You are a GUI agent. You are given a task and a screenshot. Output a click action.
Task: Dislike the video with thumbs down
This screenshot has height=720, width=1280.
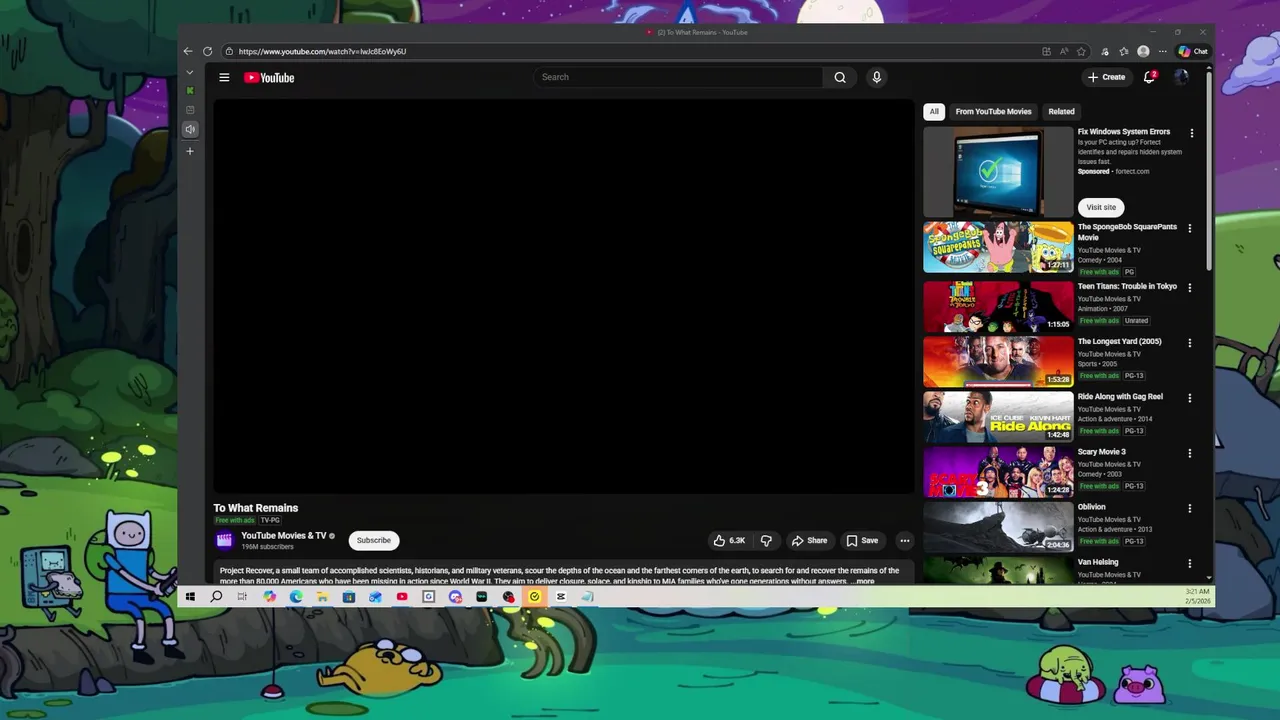pos(766,540)
